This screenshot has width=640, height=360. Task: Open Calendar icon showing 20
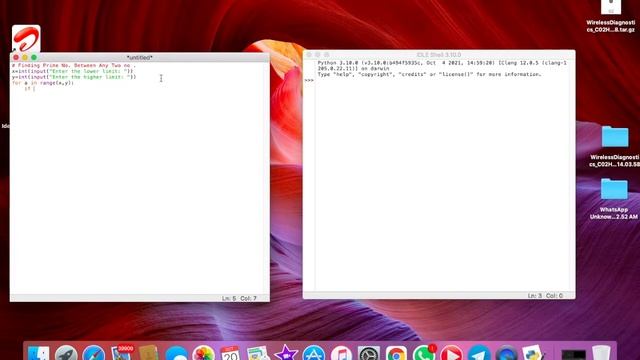coord(230,353)
